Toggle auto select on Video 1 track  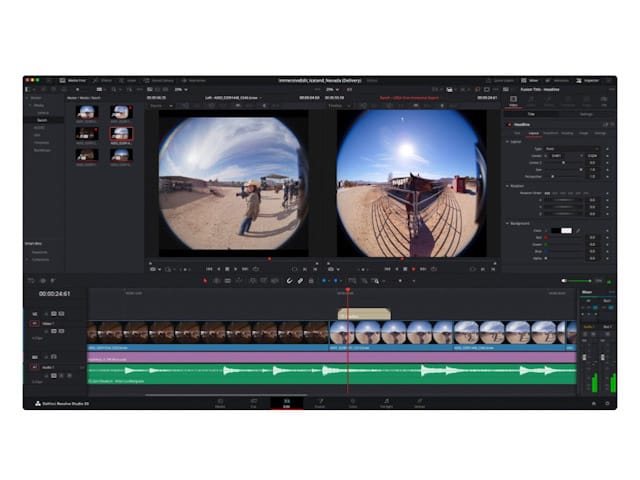pyautogui.click(x=53, y=331)
